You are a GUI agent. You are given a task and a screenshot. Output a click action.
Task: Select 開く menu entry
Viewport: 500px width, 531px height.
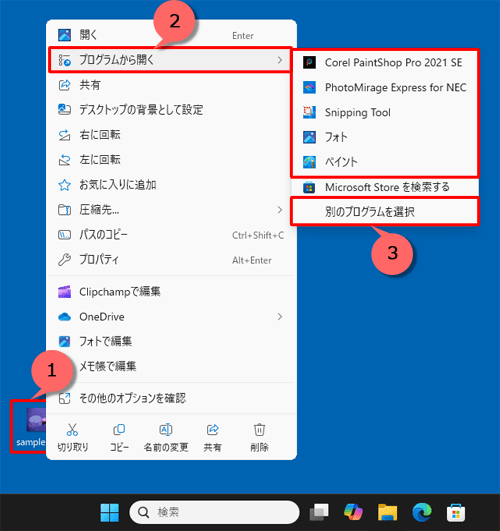(171, 35)
